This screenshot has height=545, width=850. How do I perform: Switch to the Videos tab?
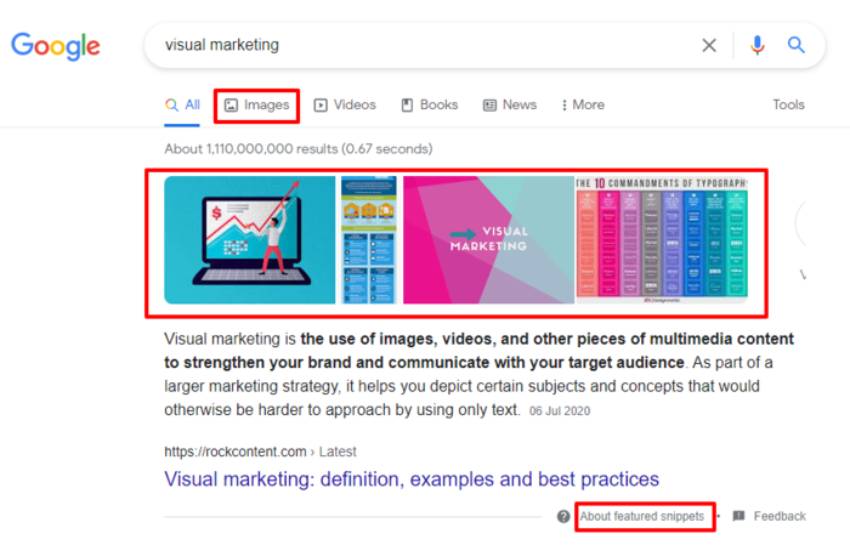point(345,105)
